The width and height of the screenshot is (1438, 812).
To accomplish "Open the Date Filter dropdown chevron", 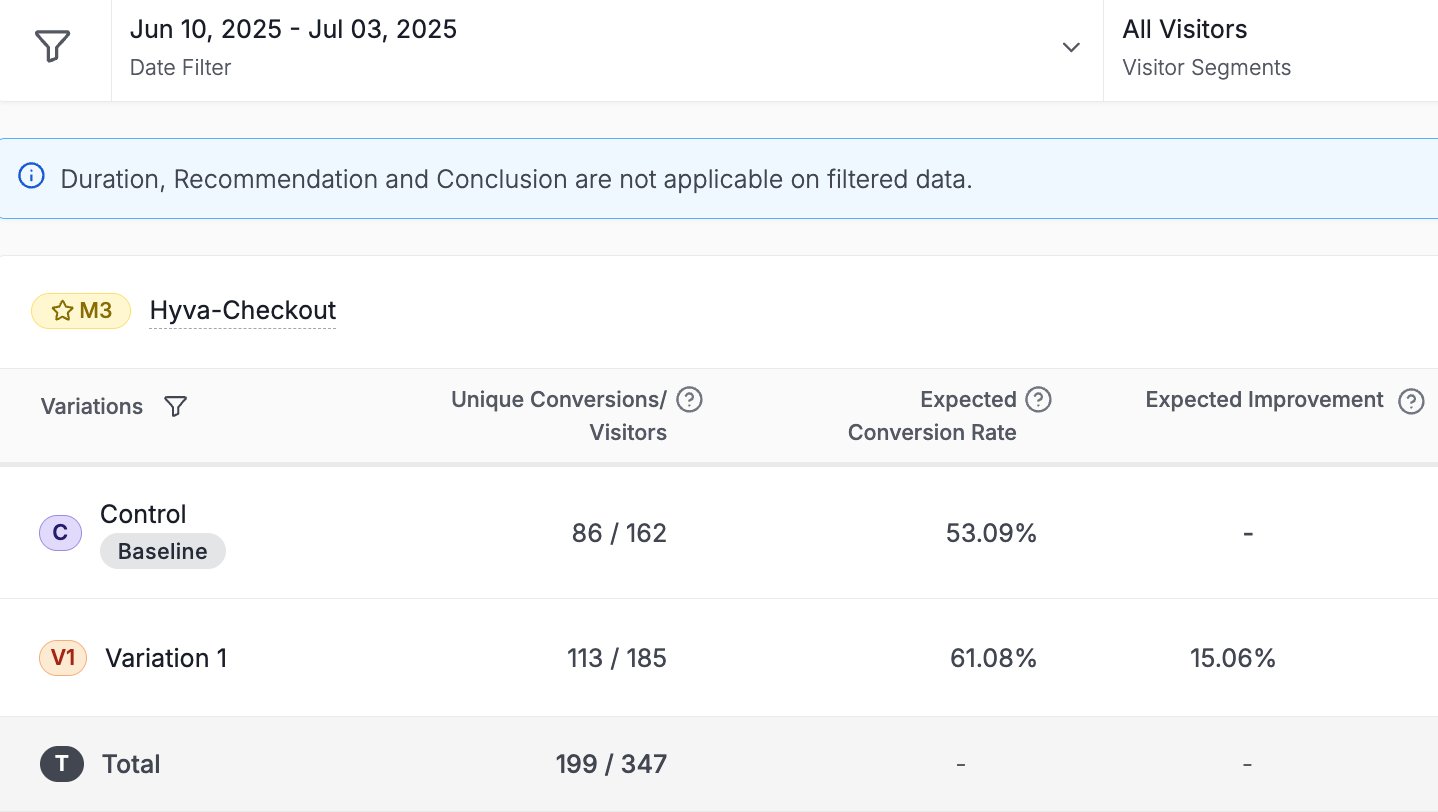I will point(1071,48).
